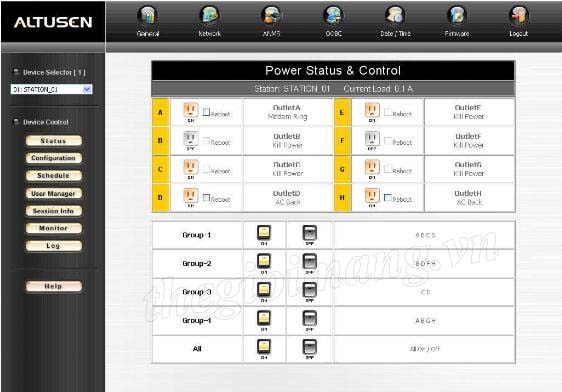This screenshot has width=562, height=392.
Task: Open the OOBC icon in top bar
Action: pyautogui.click(x=333, y=16)
